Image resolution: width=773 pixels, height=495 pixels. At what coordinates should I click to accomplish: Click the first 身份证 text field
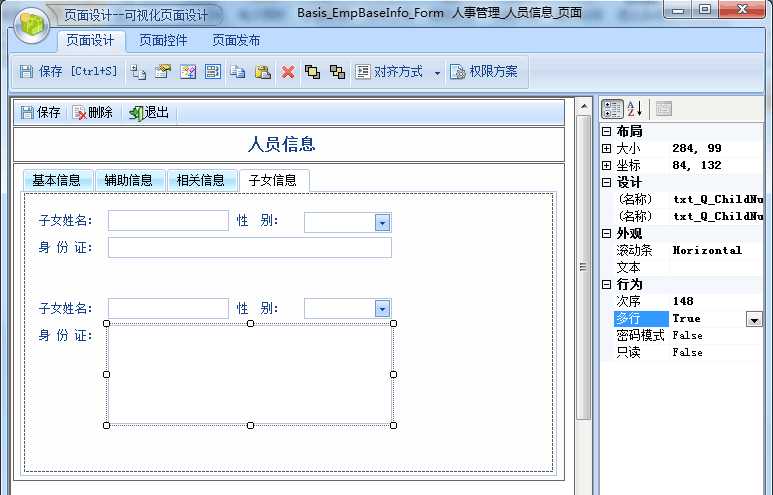(250, 248)
